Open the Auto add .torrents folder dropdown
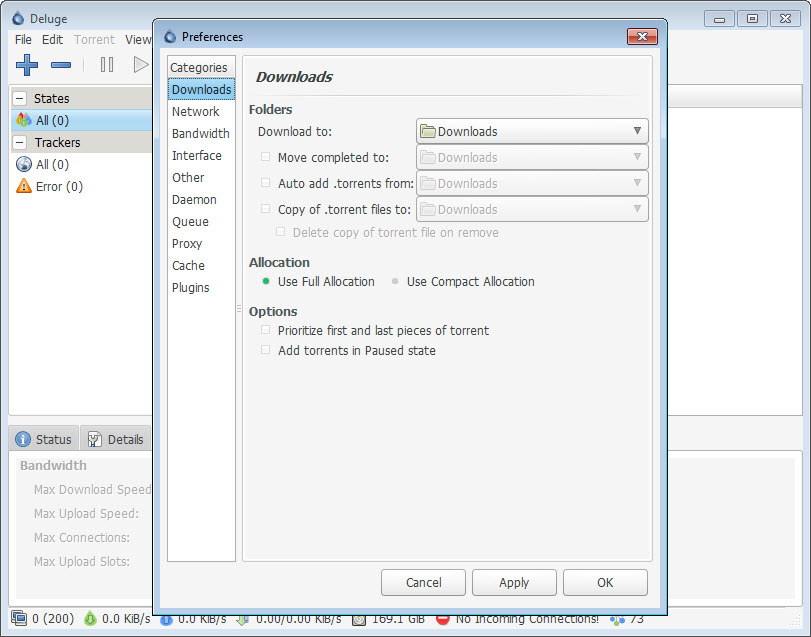This screenshot has height=637, width=811. coord(532,183)
